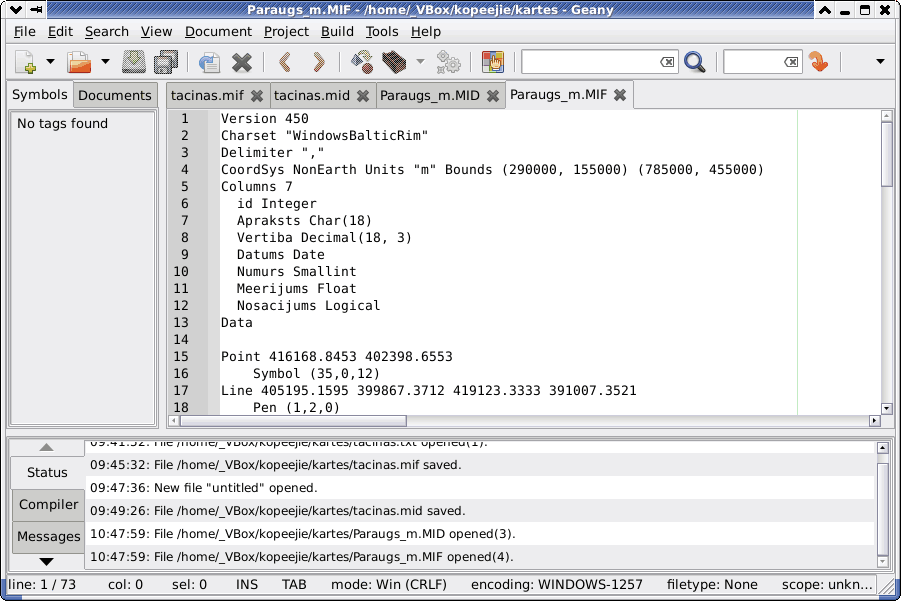Image resolution: width=901 pixels, height=601 pixels.
Task: Open the color chooser icon
Action: coord(492,62)
